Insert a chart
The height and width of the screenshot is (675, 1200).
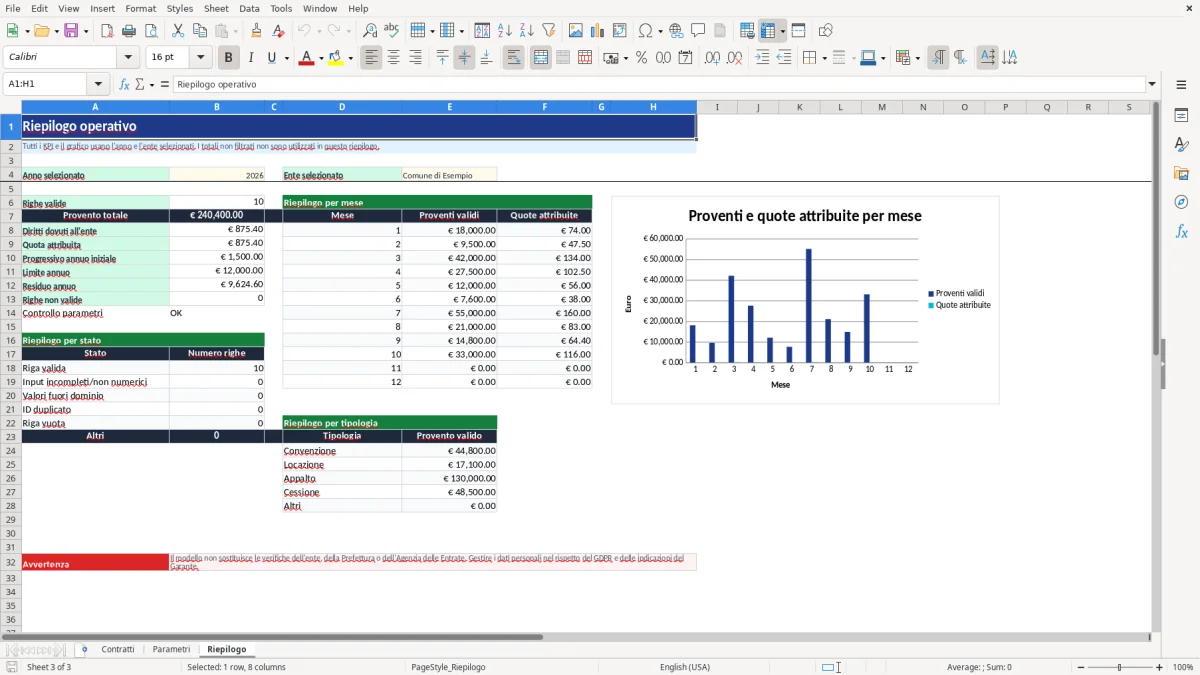pyautogui.click(x=598, y=31)
